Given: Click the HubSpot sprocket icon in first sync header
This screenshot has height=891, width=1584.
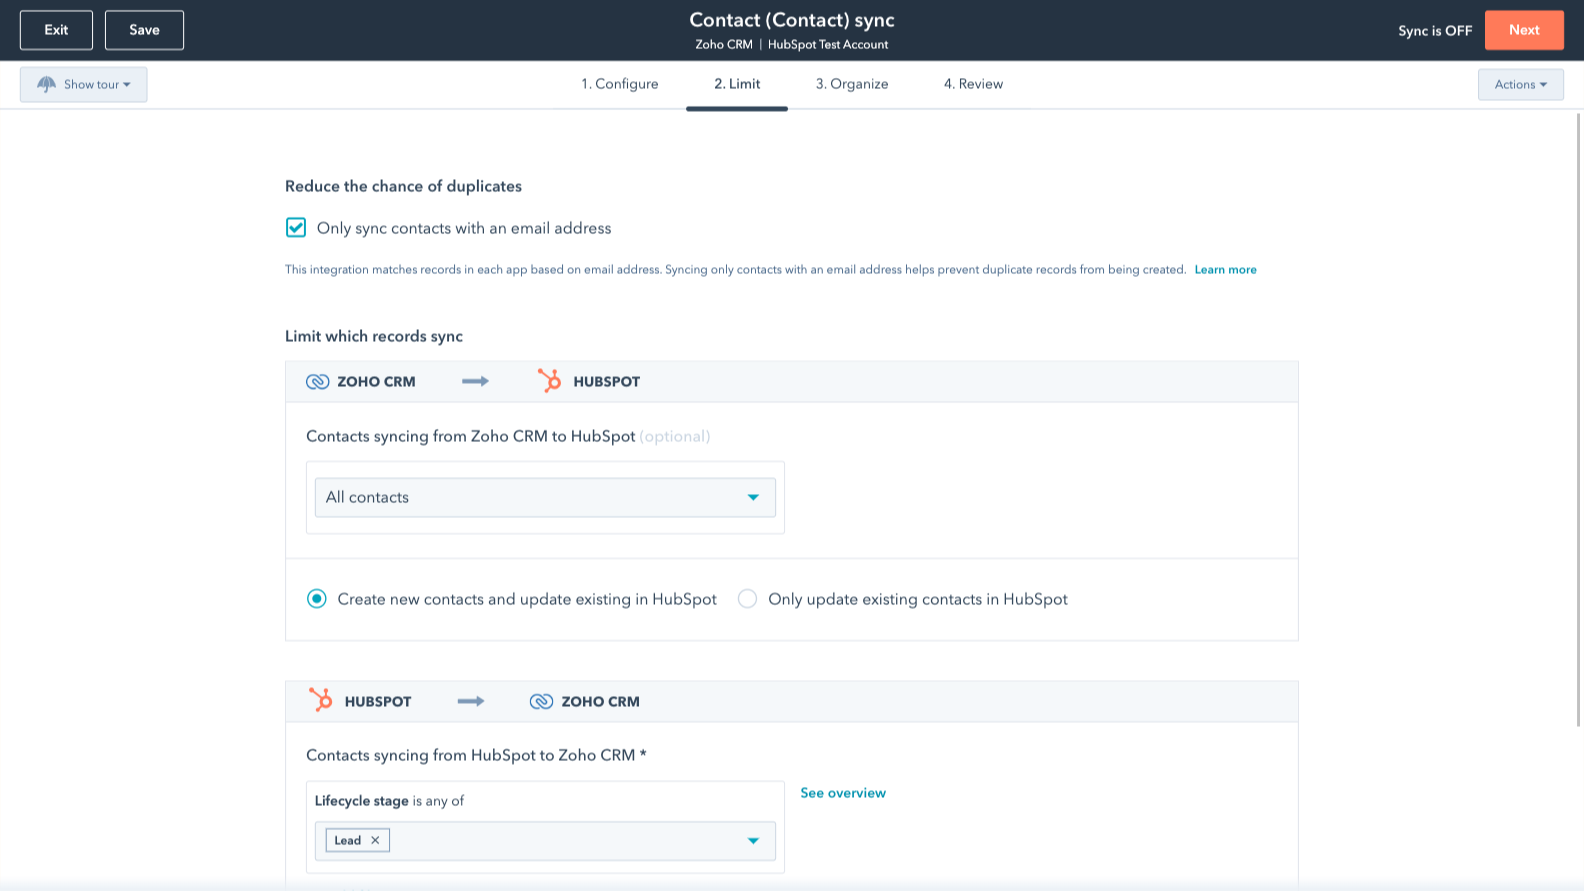Looking at the screenshot, I should [549, 381].
